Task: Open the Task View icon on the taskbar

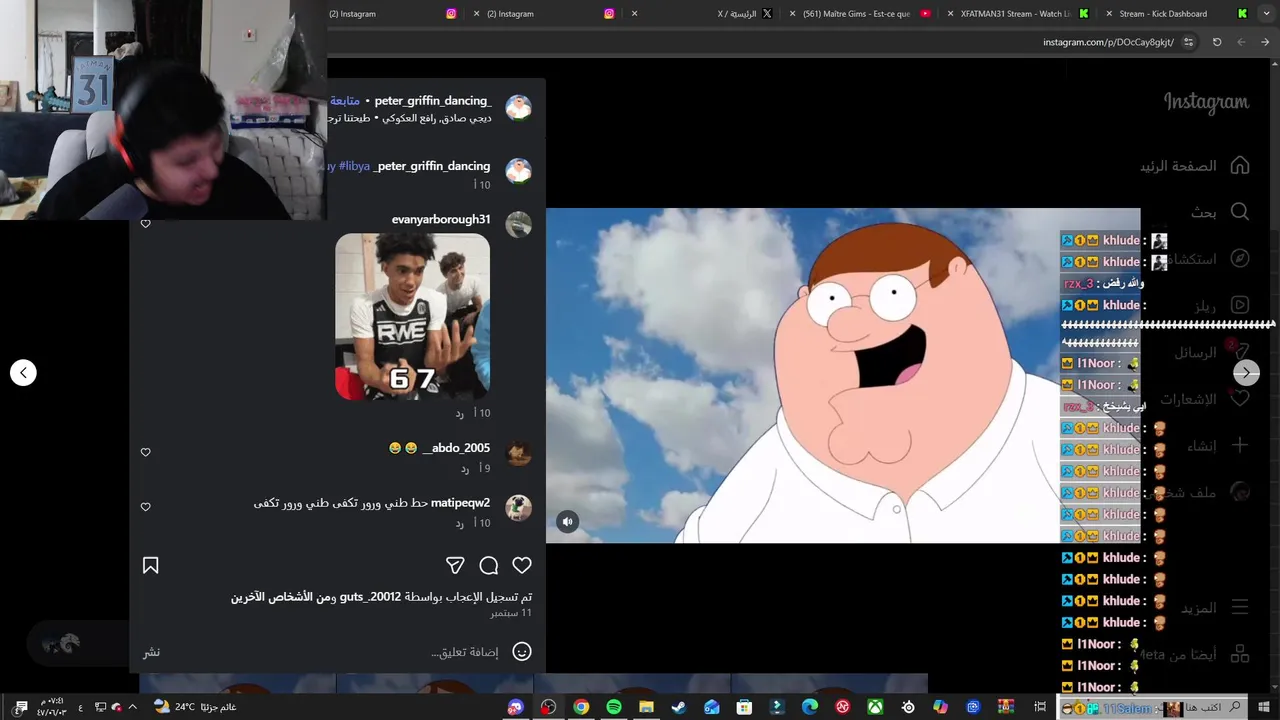Action: (1040, 707)
